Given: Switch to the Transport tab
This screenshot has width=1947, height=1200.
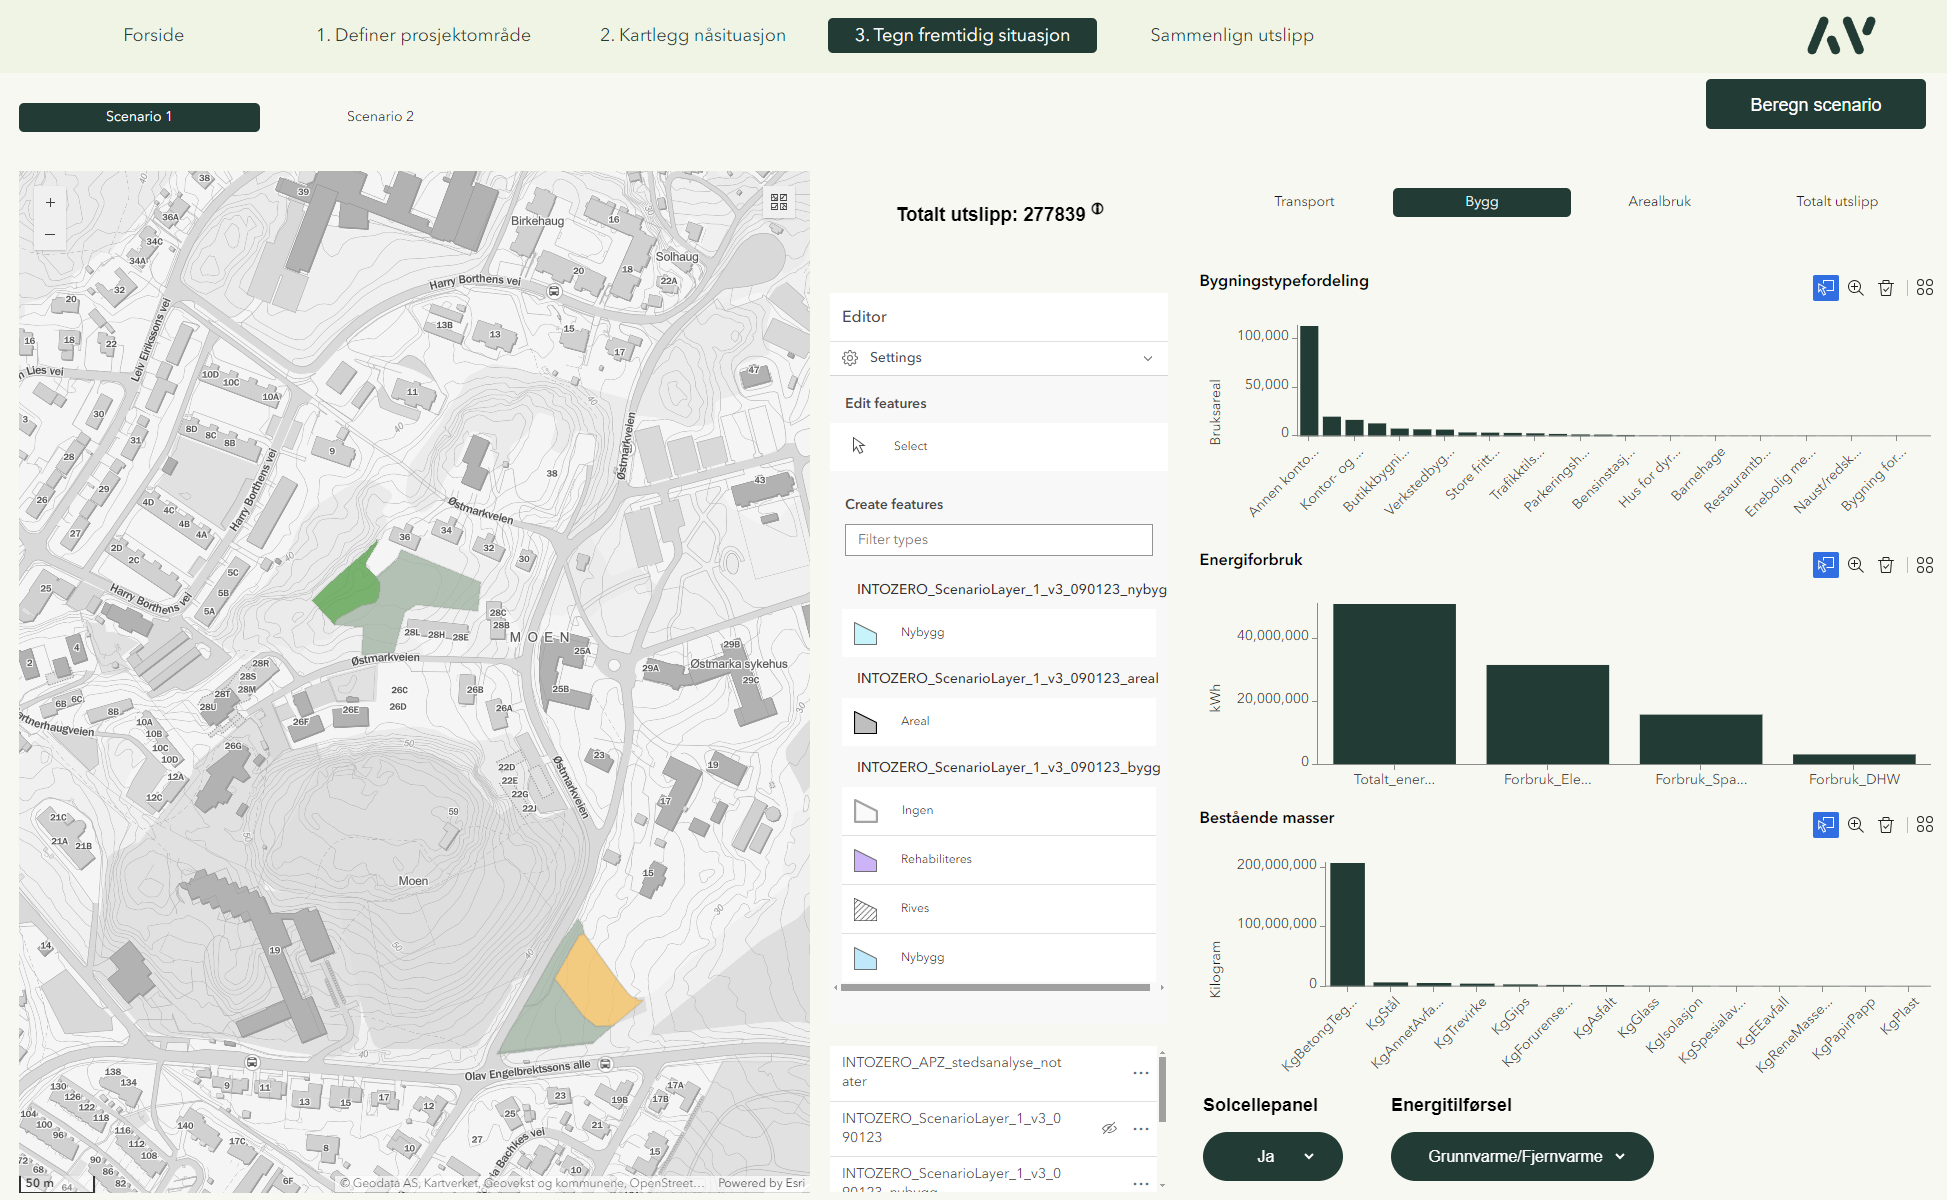Looking at the screenshot, I should tap(1303, 202).
